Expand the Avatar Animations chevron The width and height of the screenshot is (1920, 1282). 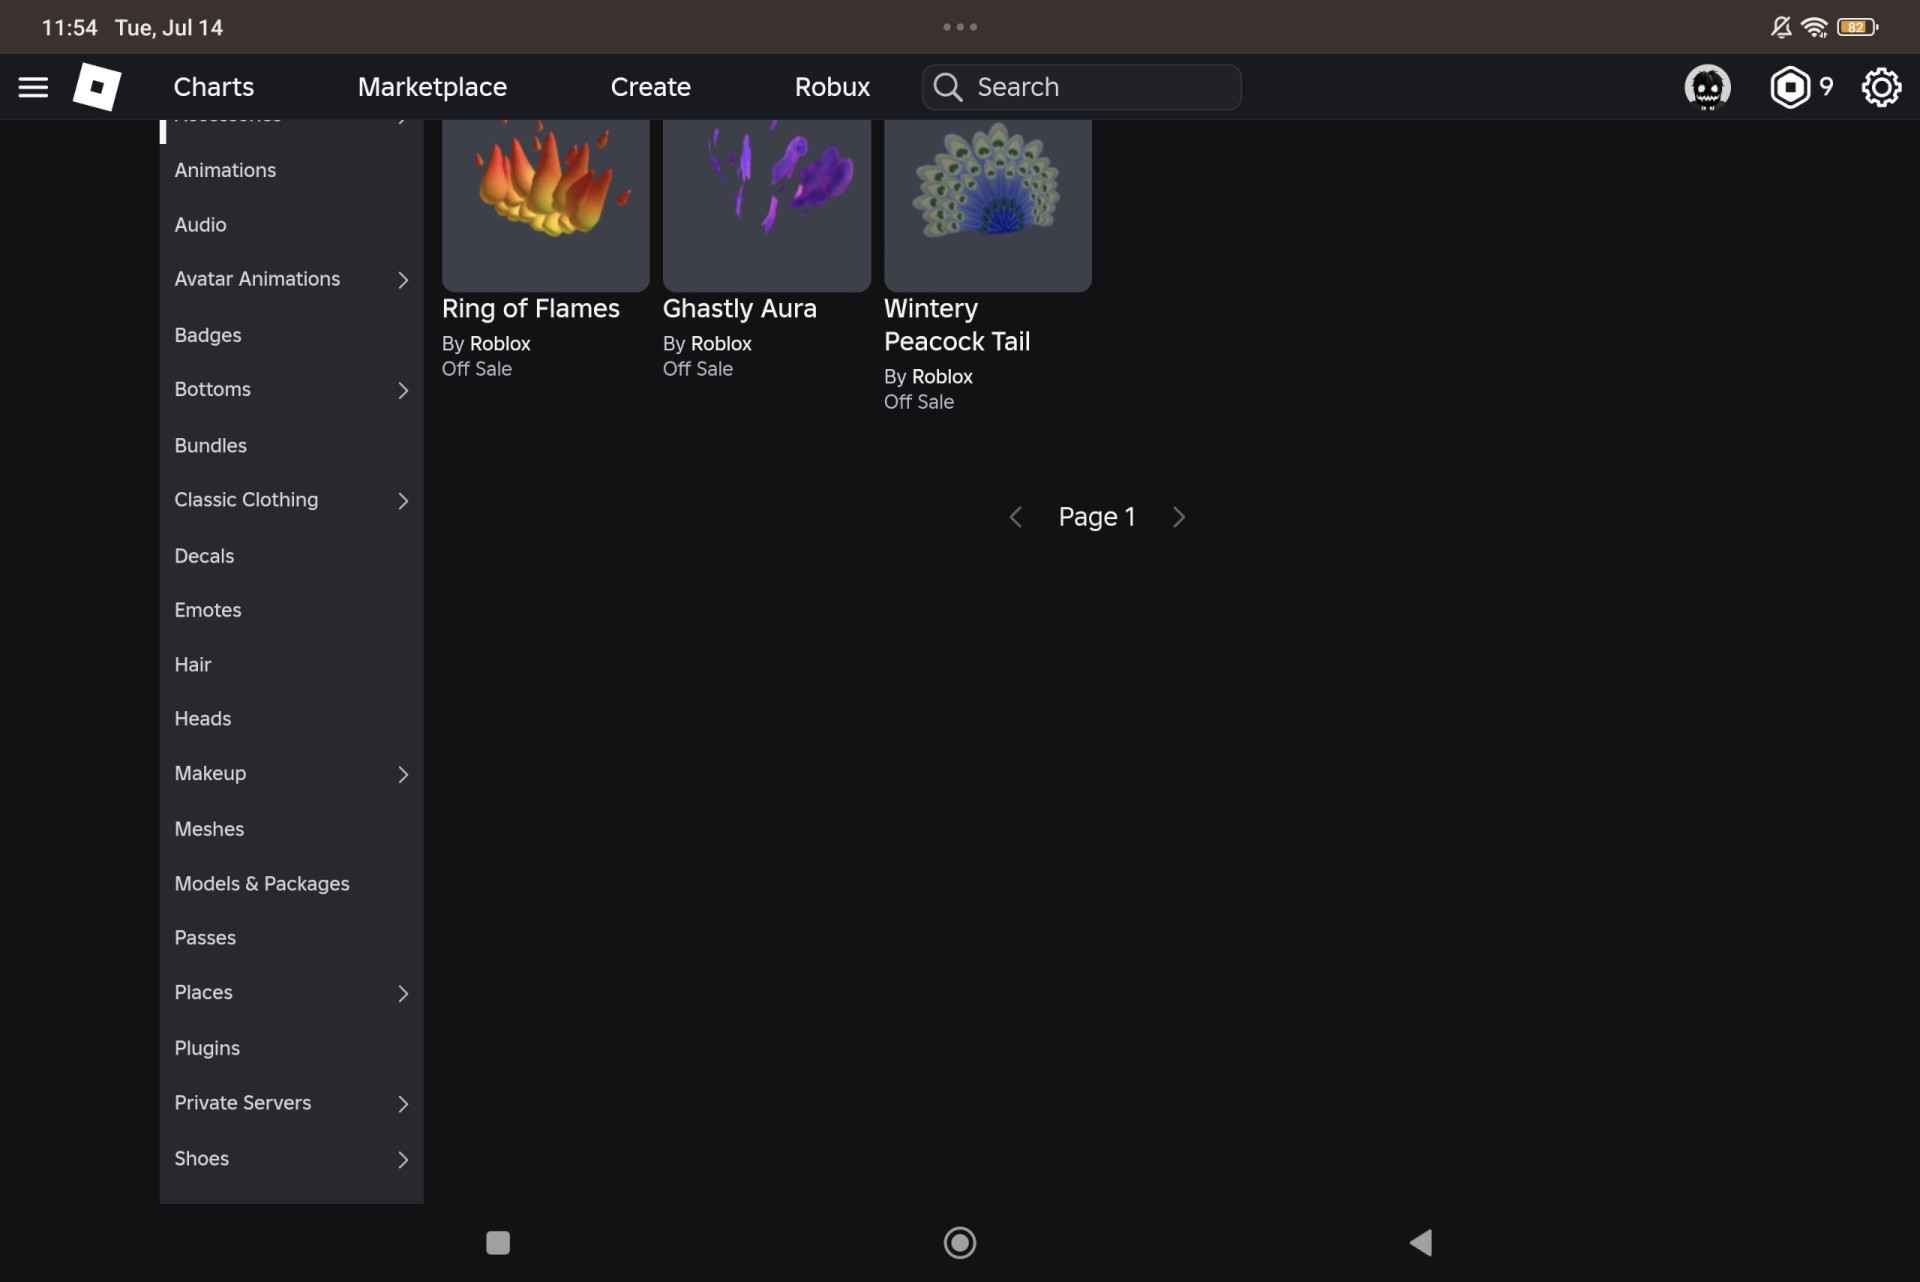[403, 280]
